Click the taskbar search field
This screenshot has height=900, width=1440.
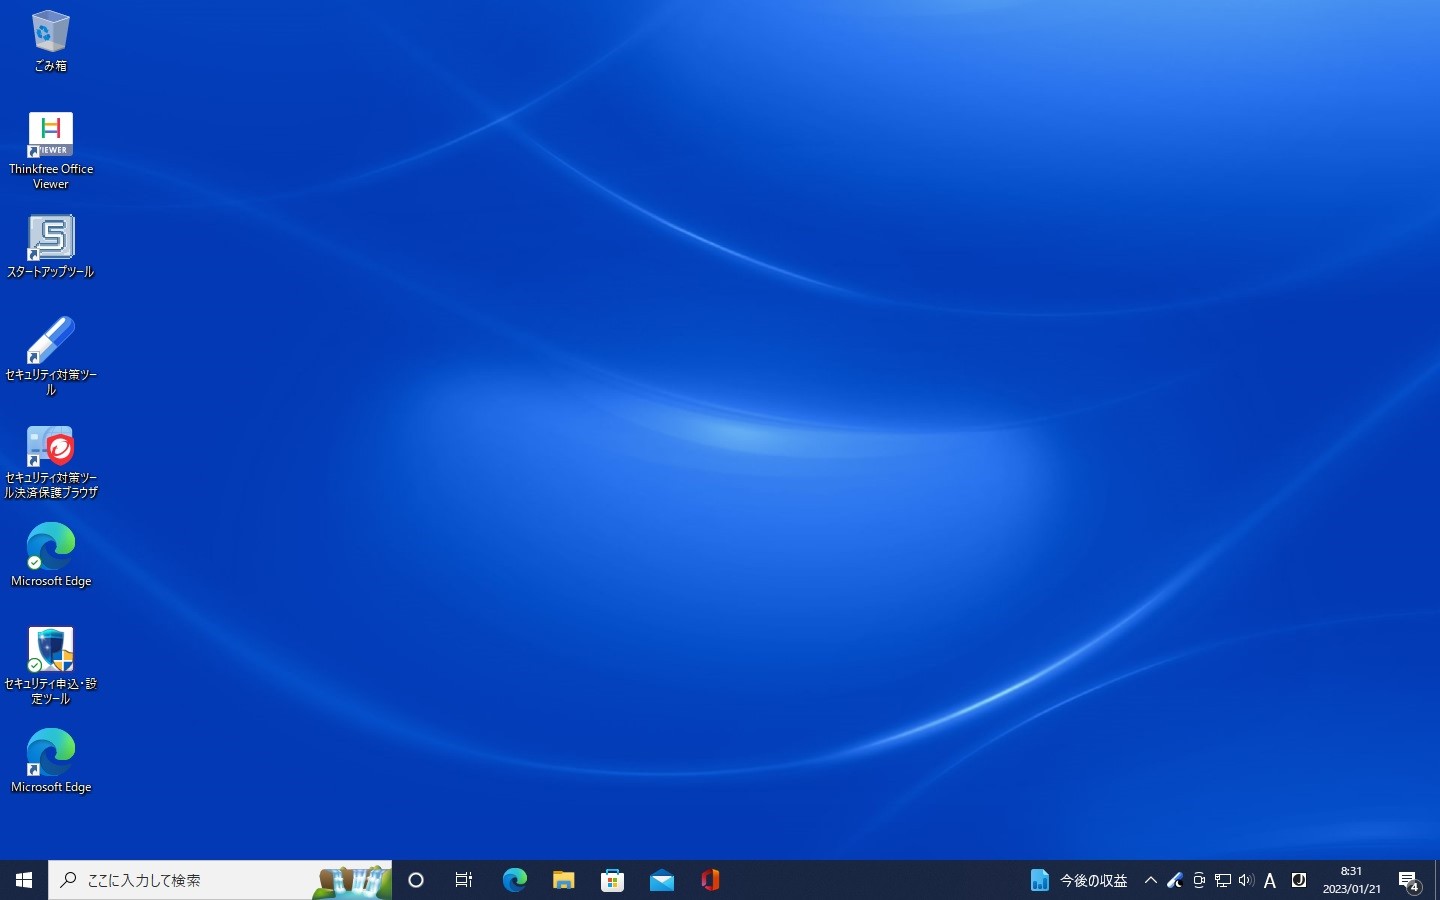200,880
